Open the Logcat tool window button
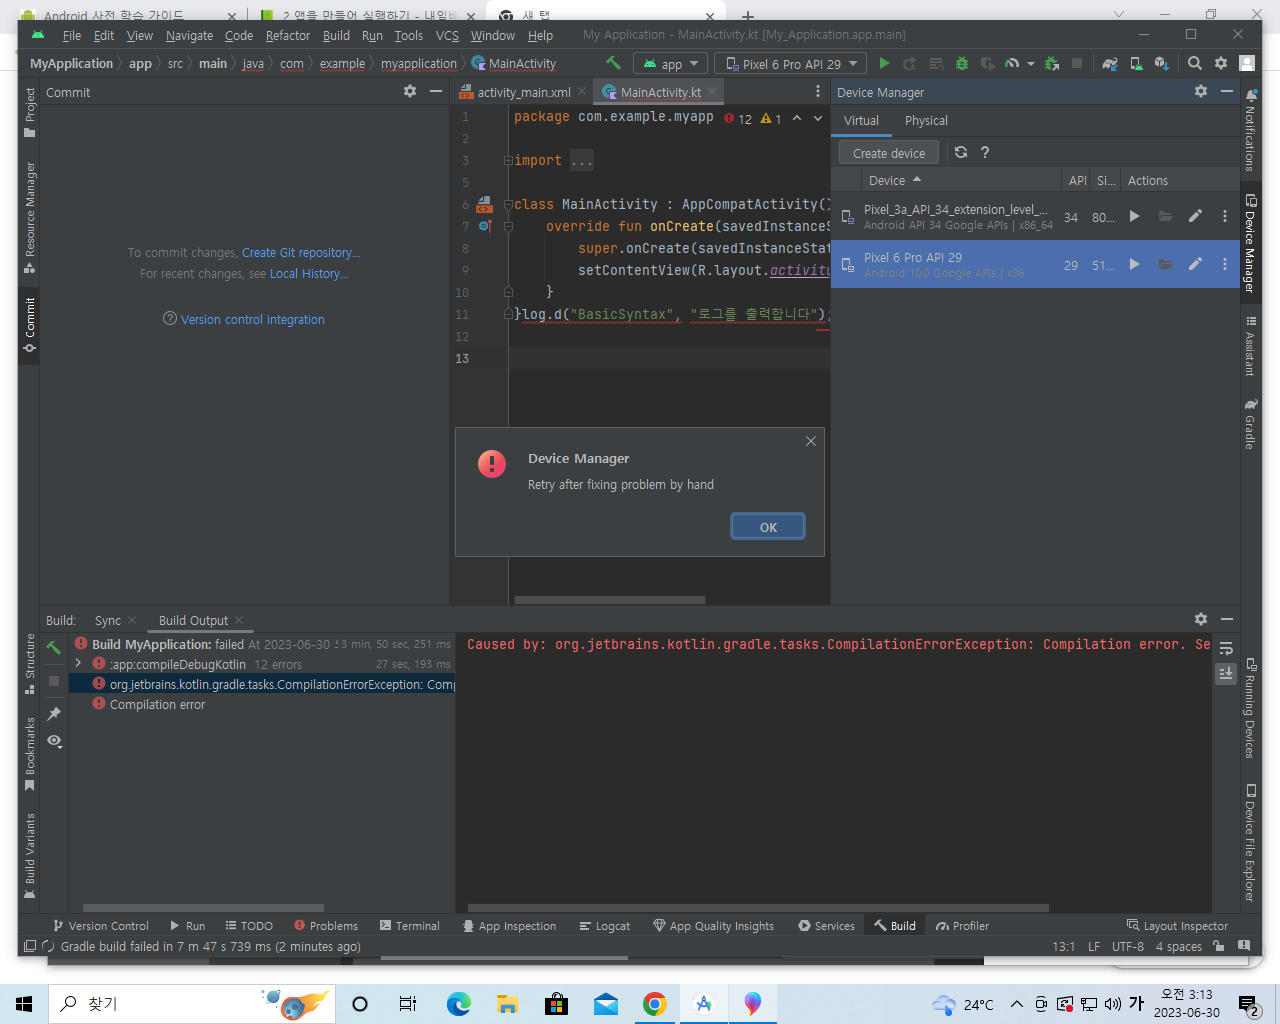This screenshot has height=1024, width=1280. [x=605, y=926]
